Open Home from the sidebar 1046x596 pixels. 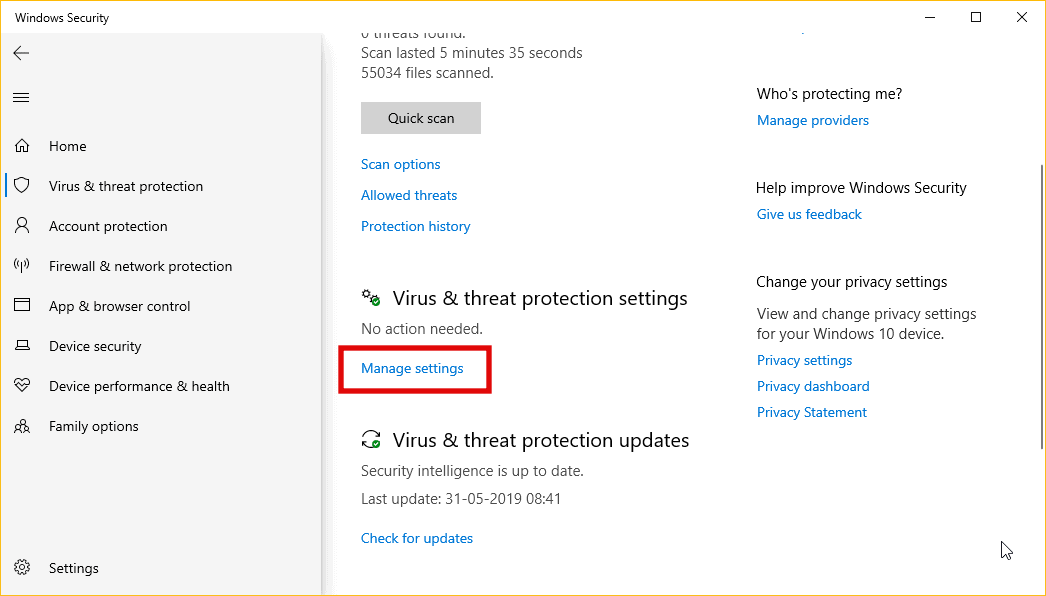click(67, 145)
